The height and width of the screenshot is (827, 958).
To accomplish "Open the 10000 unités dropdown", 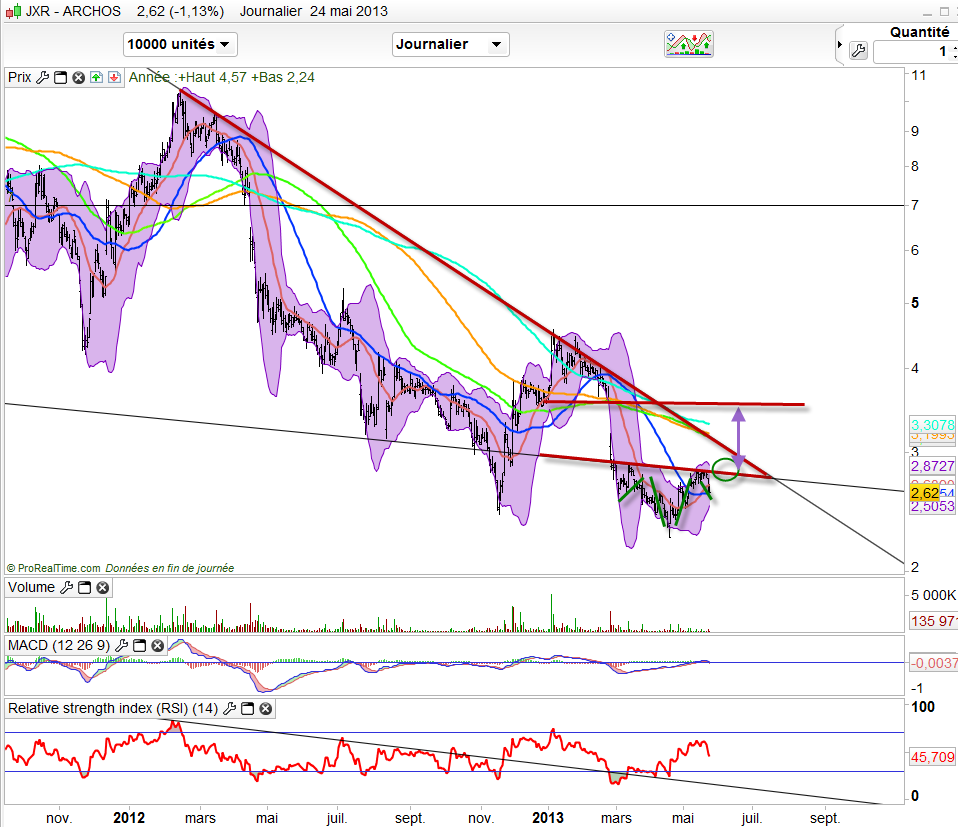I will [x=180, y=44].
